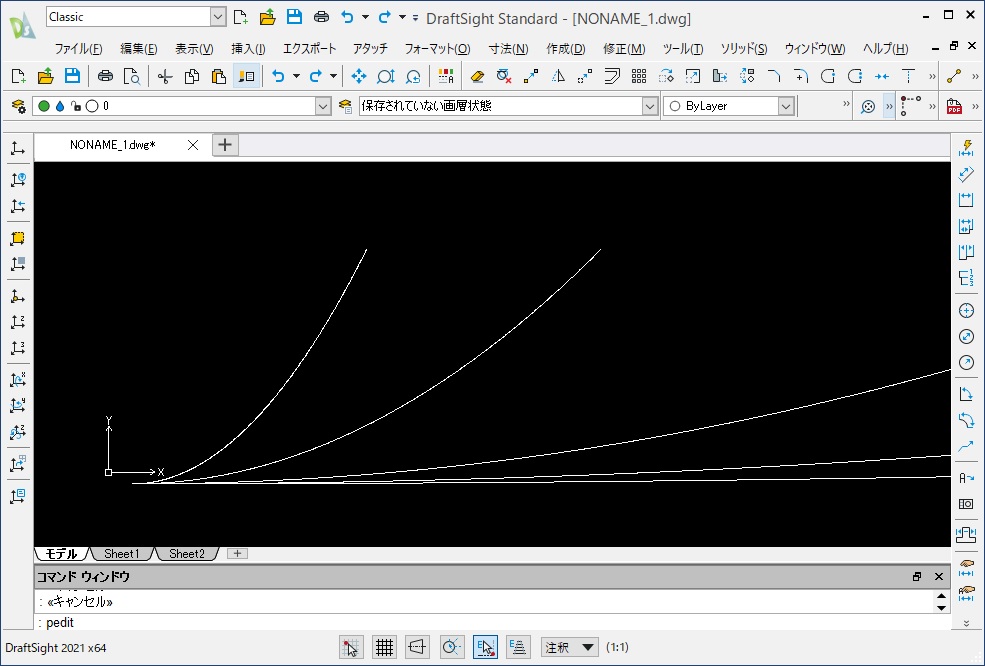Viewport: 985px width, 666px height.
Task: Expand hidden modify toolbar items chevron
Action: click(932, 77)
